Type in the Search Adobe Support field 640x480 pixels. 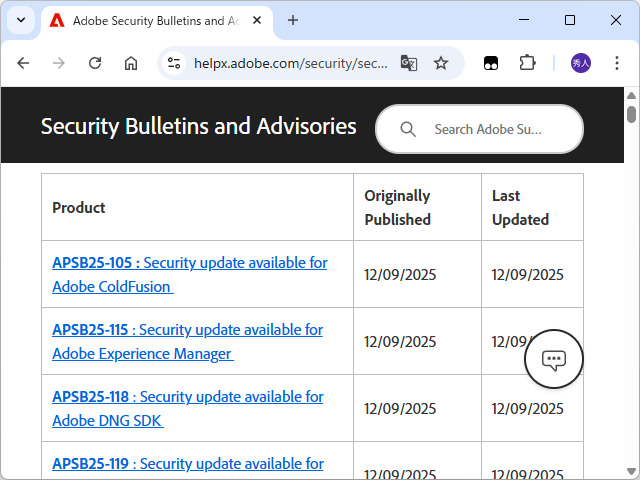[490, 129]
